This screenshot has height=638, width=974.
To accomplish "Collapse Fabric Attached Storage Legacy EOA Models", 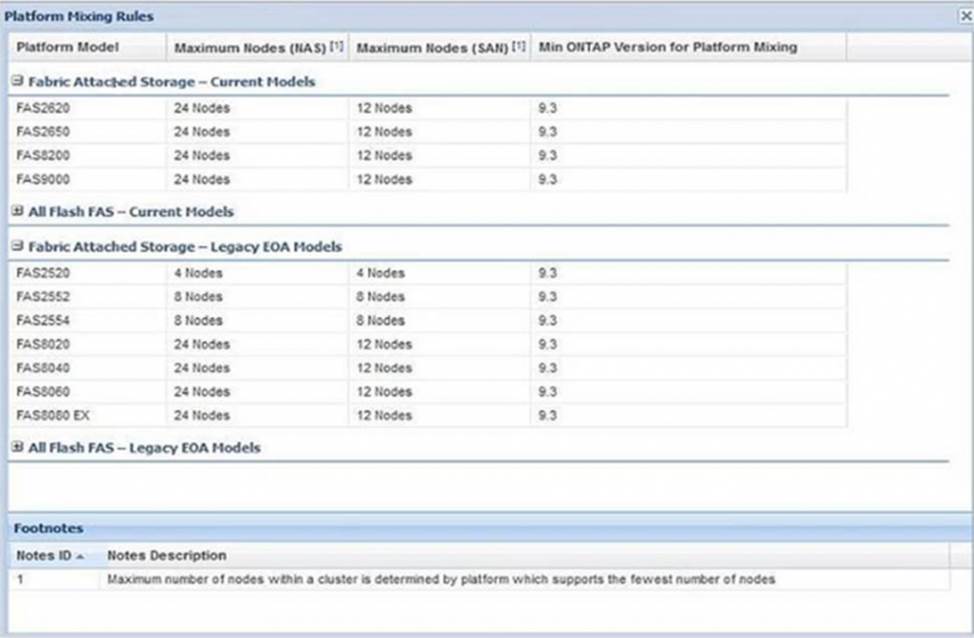I will [18, 247].
